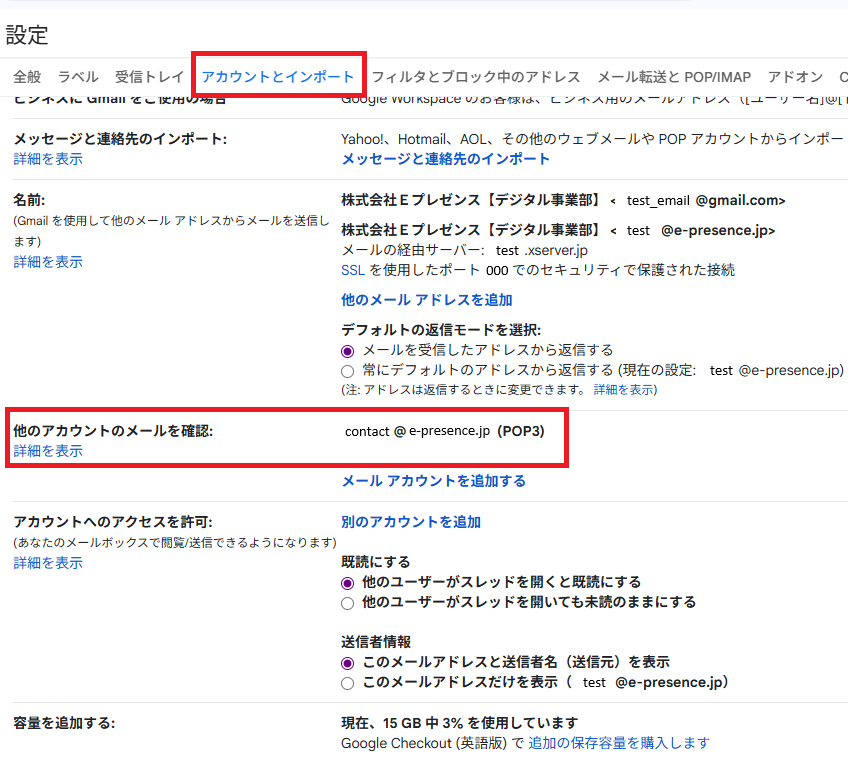The height and width of the screenshot is (764, 848).
Task: Click 詳細を表示 under 他のアカウントのメールを確認
Action: [x=48, y=451]
